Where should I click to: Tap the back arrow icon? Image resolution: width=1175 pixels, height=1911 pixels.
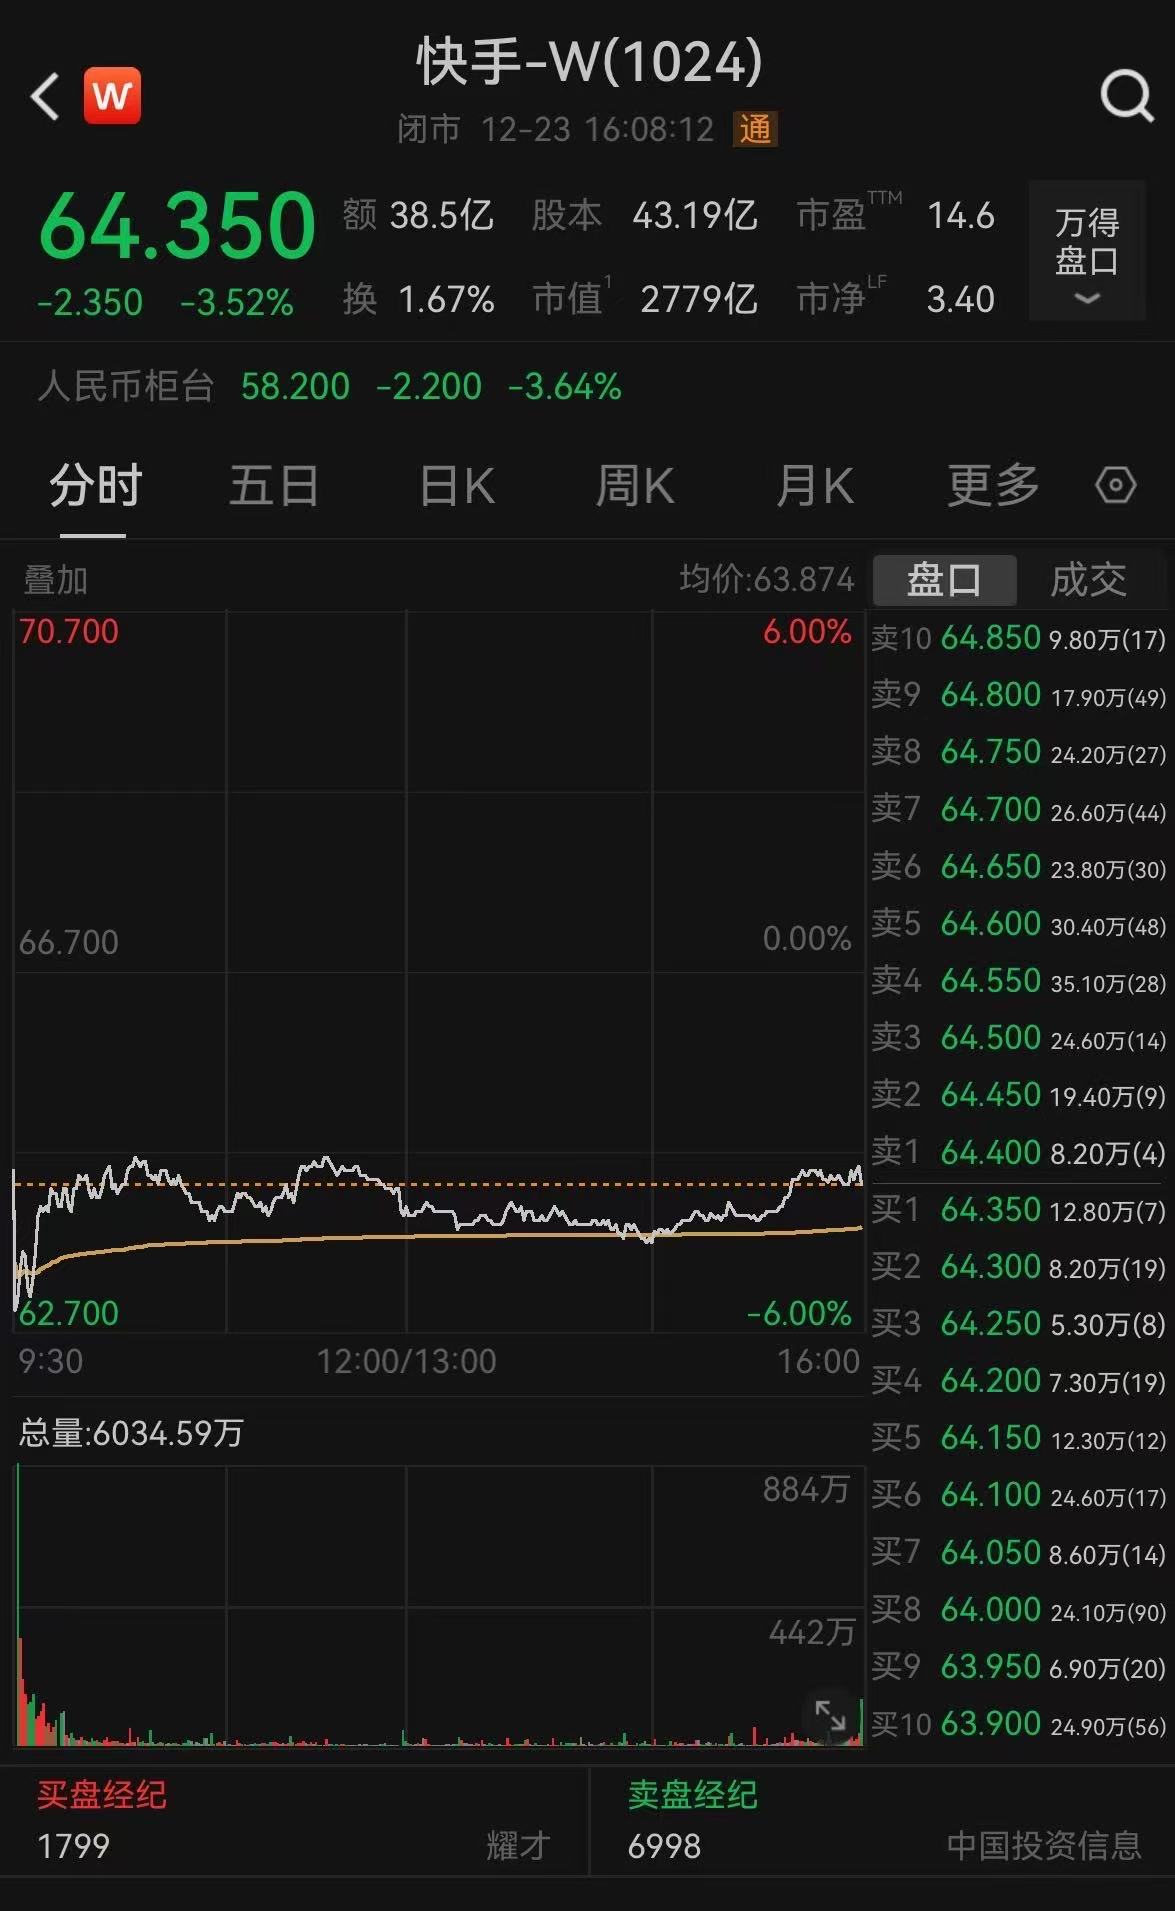tap(45, 97)
